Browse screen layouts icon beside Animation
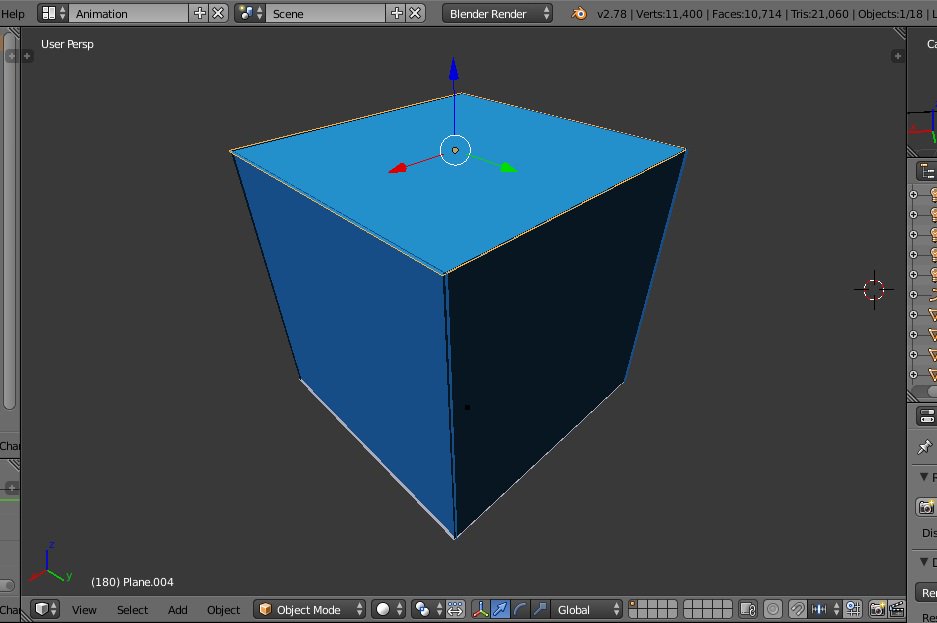The width and height of the screenshot is (937, 623). [53, 13]
